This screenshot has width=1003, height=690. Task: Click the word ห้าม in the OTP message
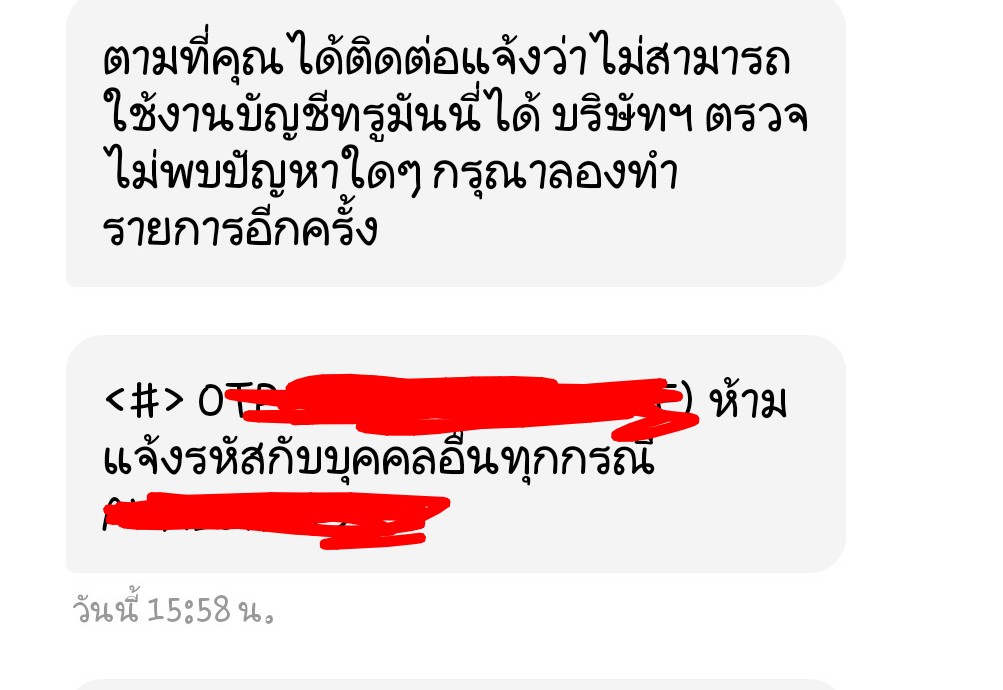(x=748, y=402)
